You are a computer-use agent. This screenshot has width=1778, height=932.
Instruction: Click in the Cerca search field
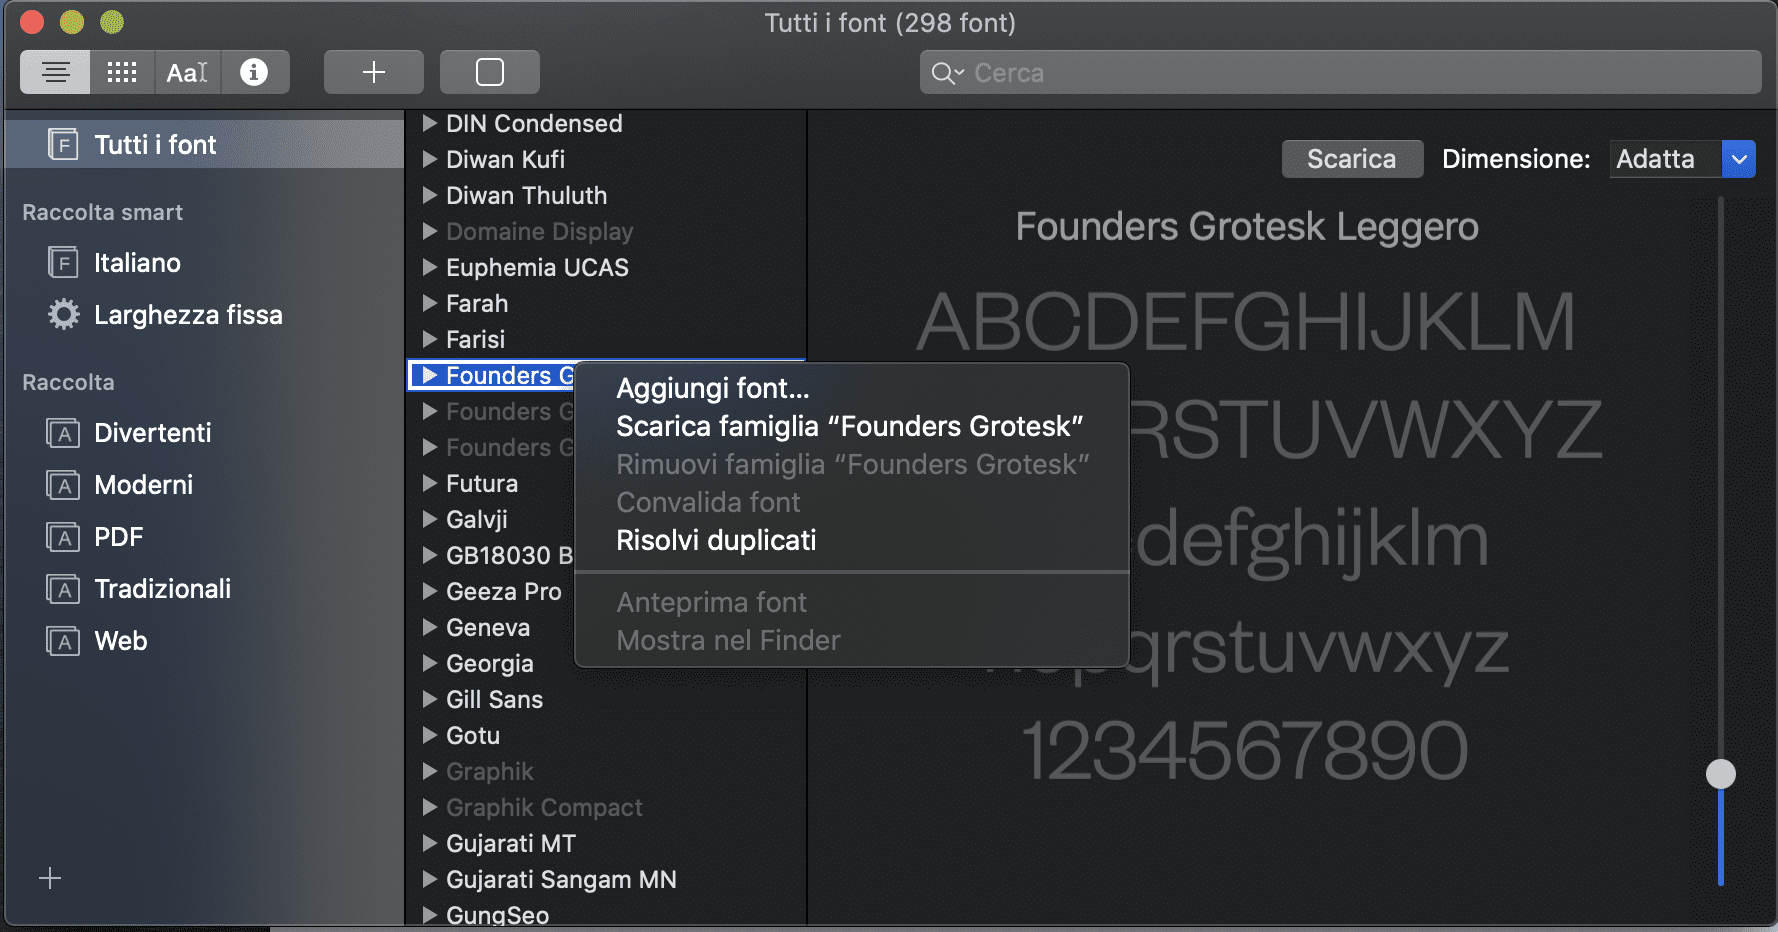[1340, 72]
